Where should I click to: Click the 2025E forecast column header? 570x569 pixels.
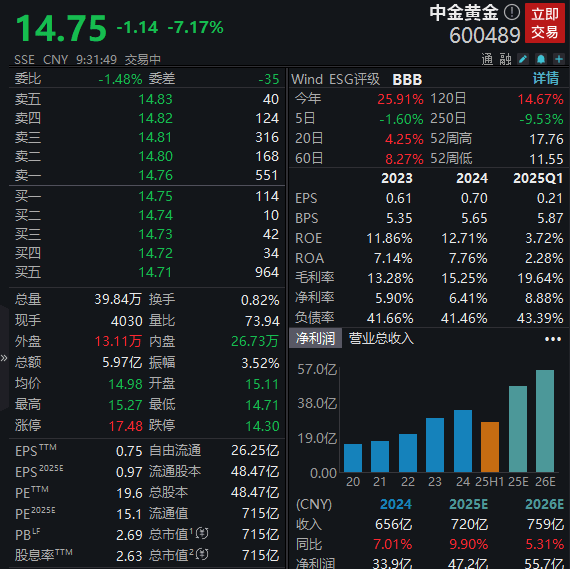tap(469, 504)
